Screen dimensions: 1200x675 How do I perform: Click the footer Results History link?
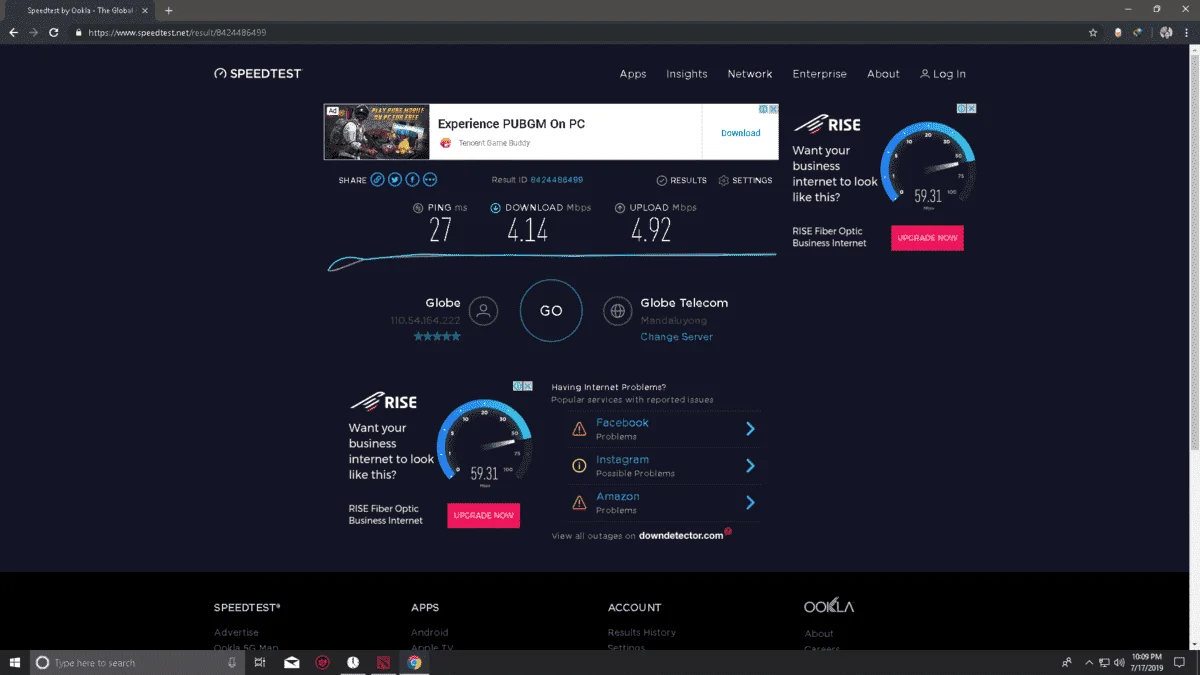click(x=642, y=632)
